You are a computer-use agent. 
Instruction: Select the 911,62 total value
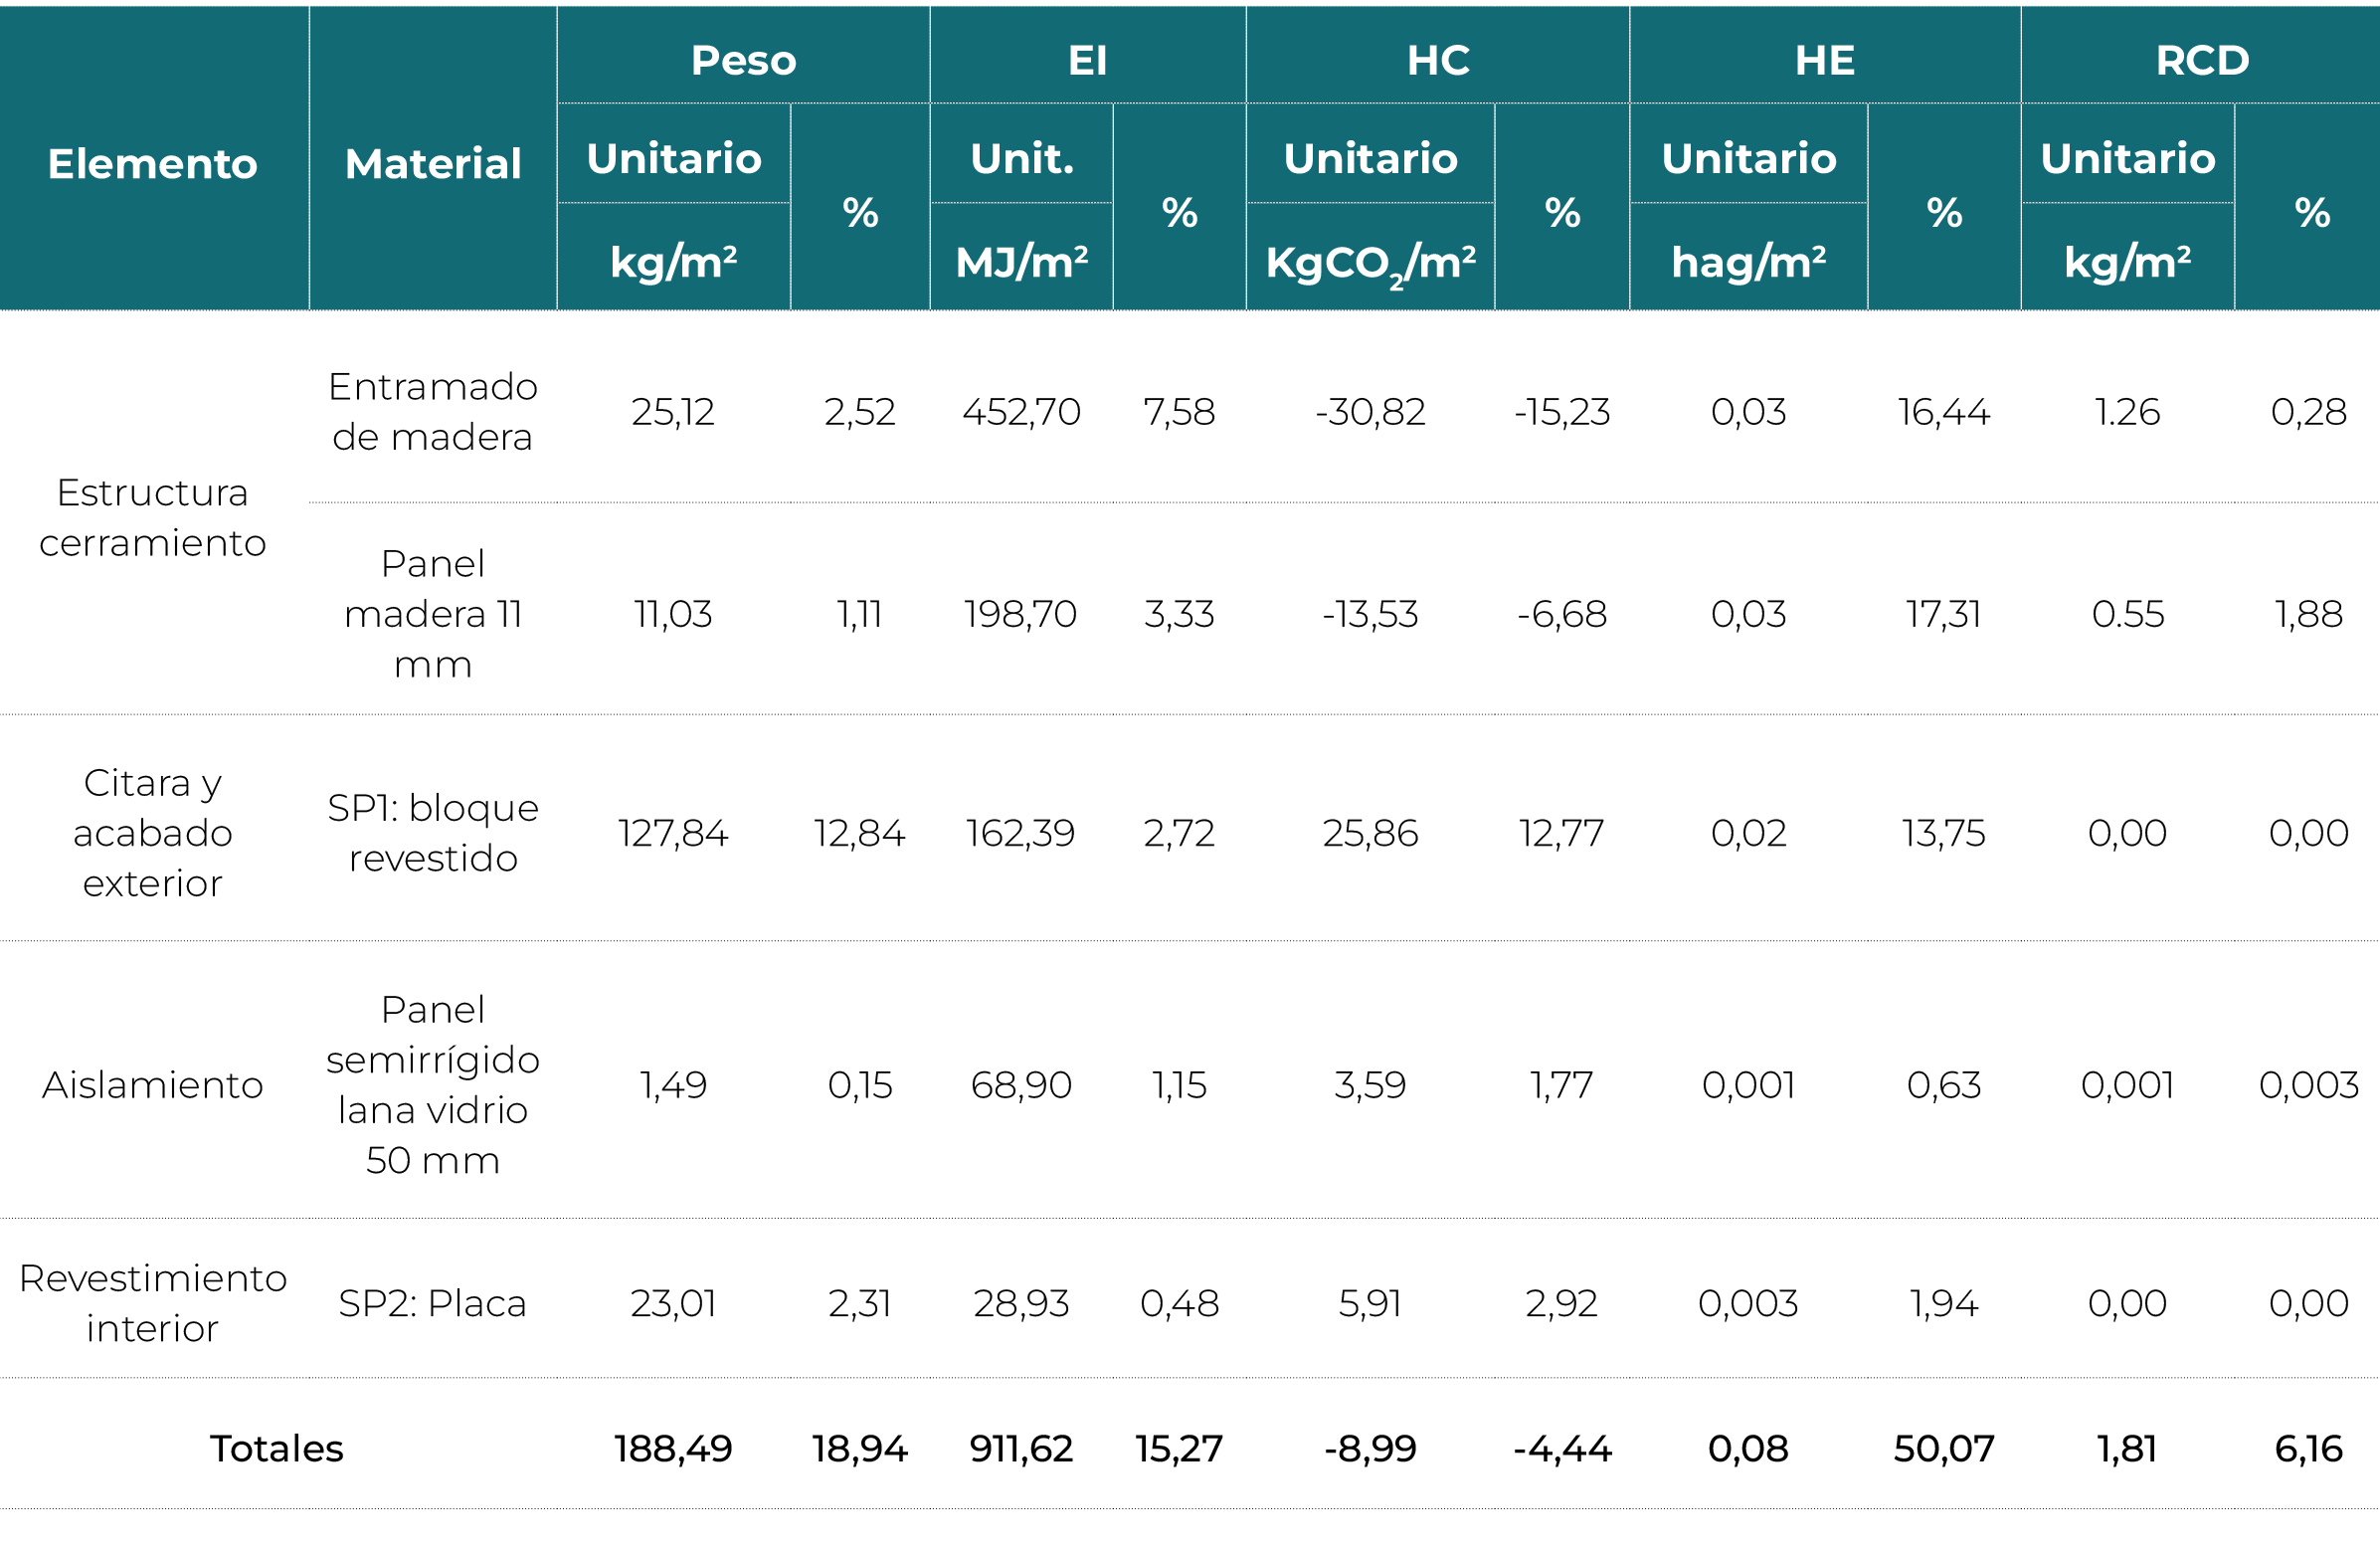(x=1021, y=1447)
